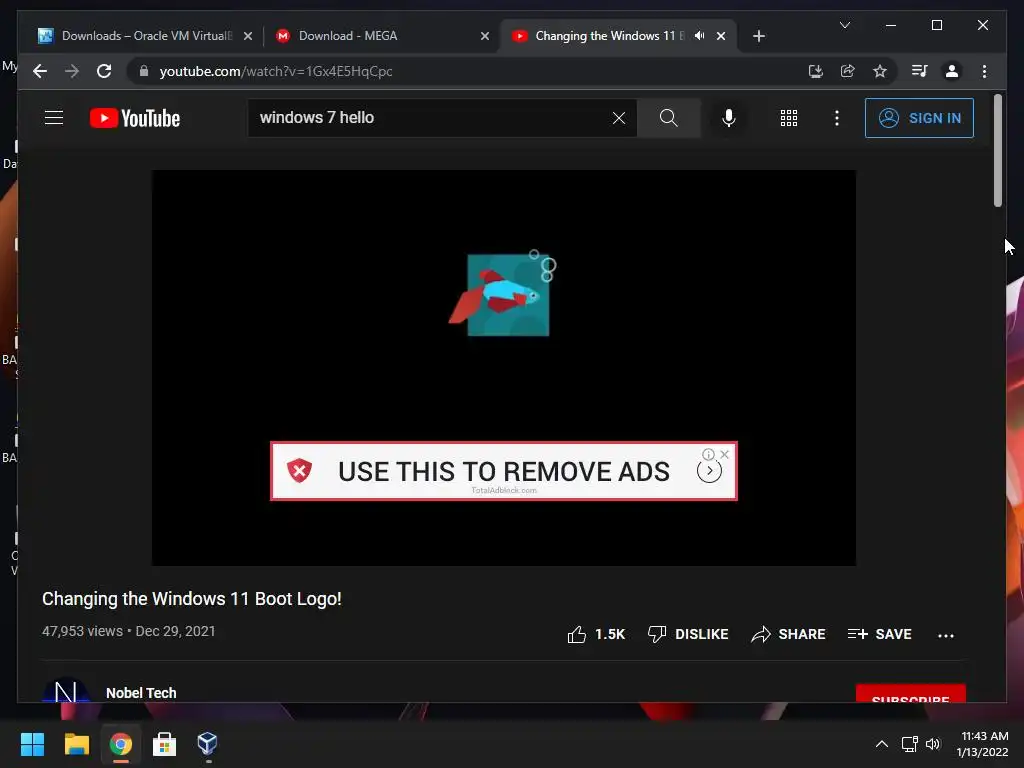The width and height of the screenshot is (1024, 768).
Task: Open more actions ellipsis below the video
Action: [946, 635]
